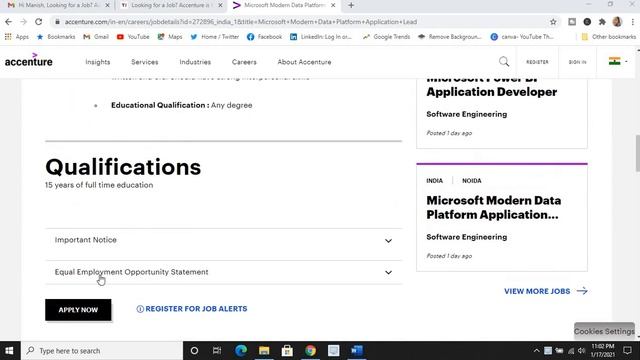Image resolution: width=640 pixels, height=360 pixels.
Task: Open the Chrome three-dot menu
Action: (x=632, y=22)
